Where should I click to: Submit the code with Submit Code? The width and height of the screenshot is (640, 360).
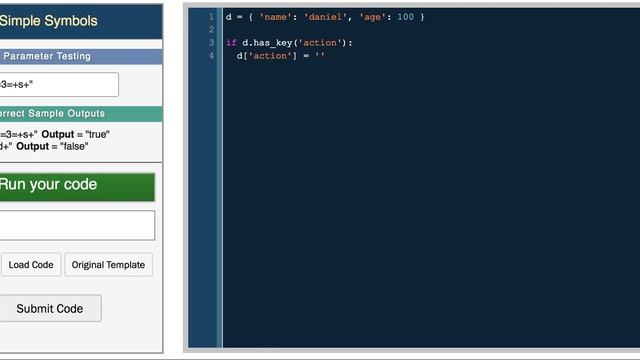point(50,309)
